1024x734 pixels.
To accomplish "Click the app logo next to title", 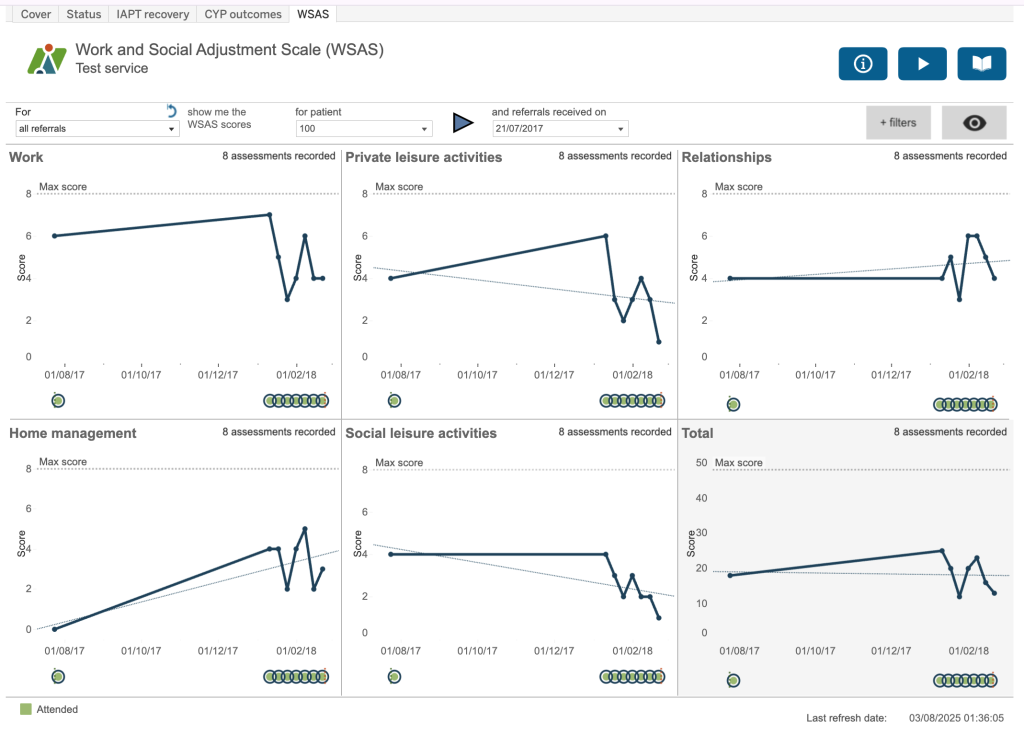I will [47, 59].
